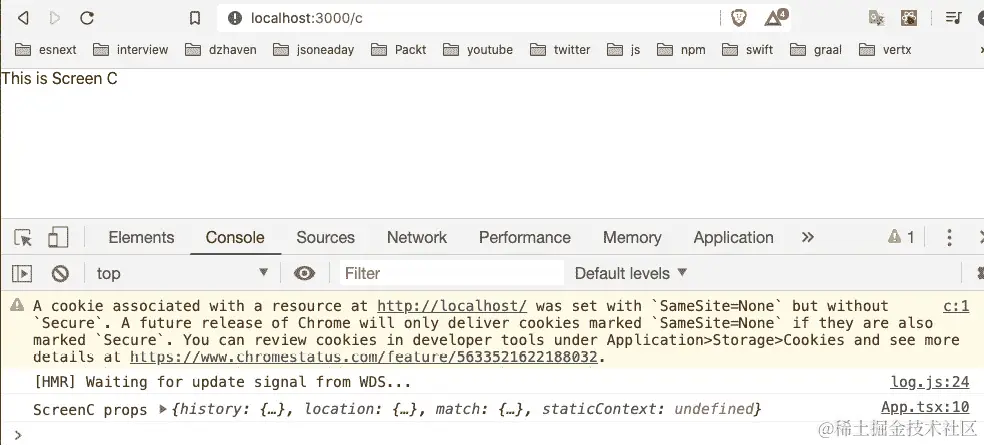Image resolution: width=984 pixels, height=445 pixels.
Task: Open the Performance tab
Action: (525, 237)
